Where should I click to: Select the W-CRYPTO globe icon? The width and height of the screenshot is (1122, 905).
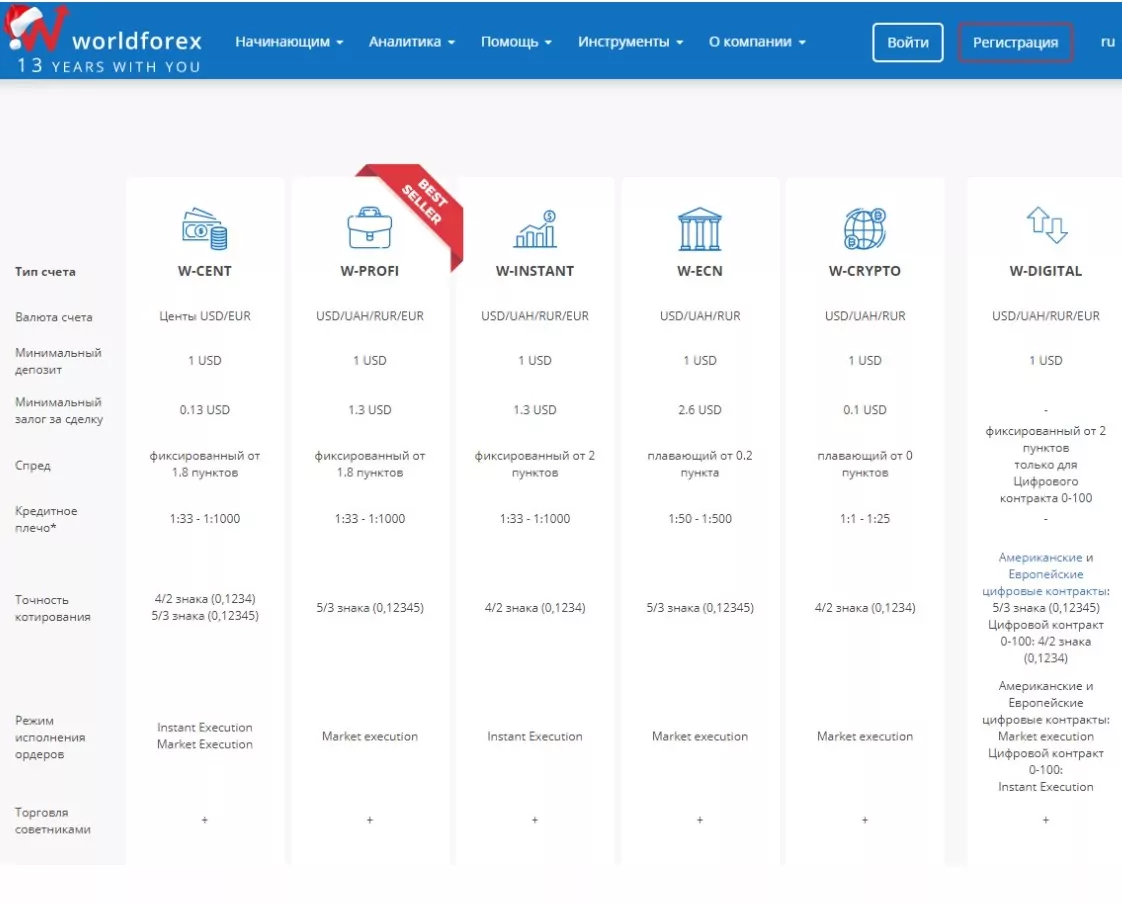tap(864, 229)
